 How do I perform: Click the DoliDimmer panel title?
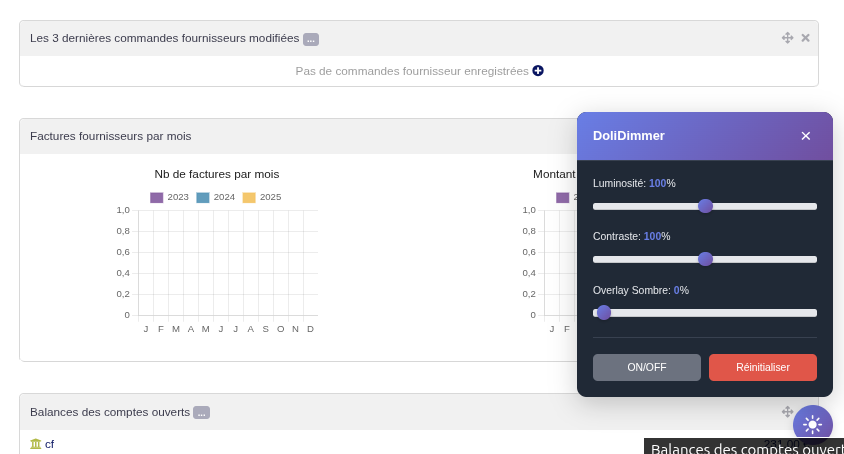[629, 136]
